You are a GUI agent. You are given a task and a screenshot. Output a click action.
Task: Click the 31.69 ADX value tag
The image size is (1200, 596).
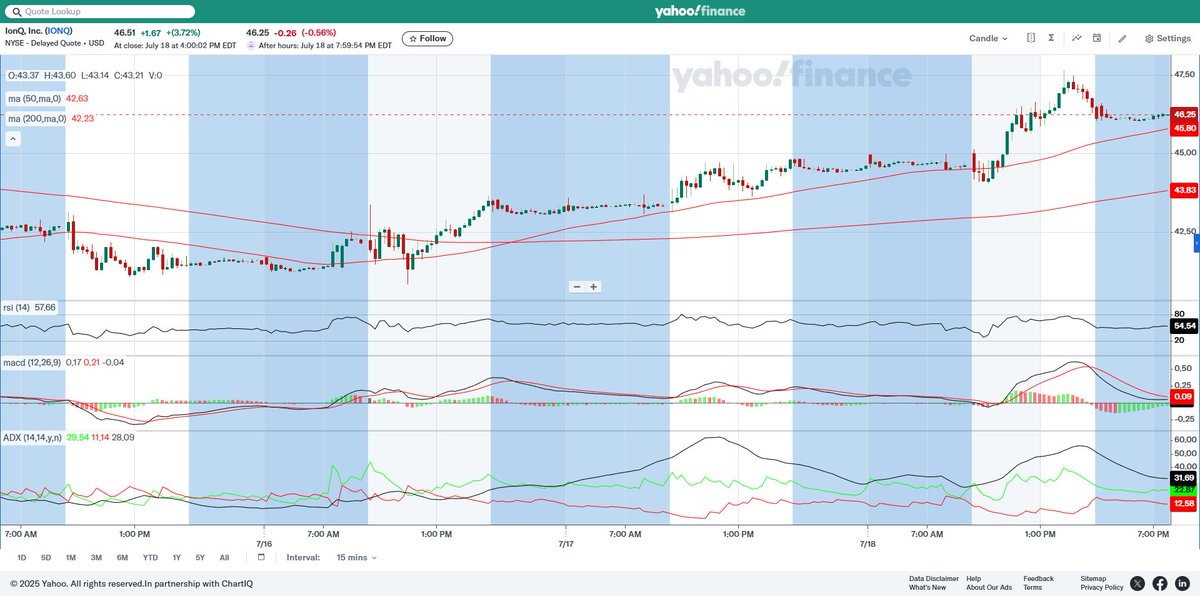(x=1185, y=478)
